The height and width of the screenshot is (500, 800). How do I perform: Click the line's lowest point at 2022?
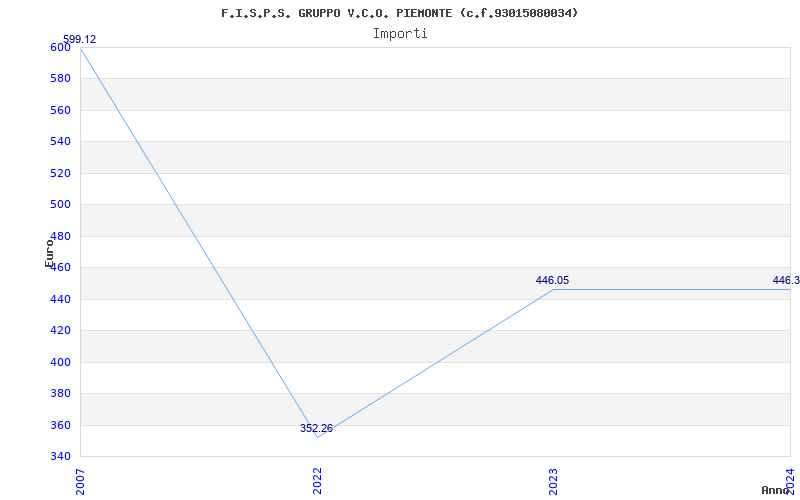click(317, 437)
